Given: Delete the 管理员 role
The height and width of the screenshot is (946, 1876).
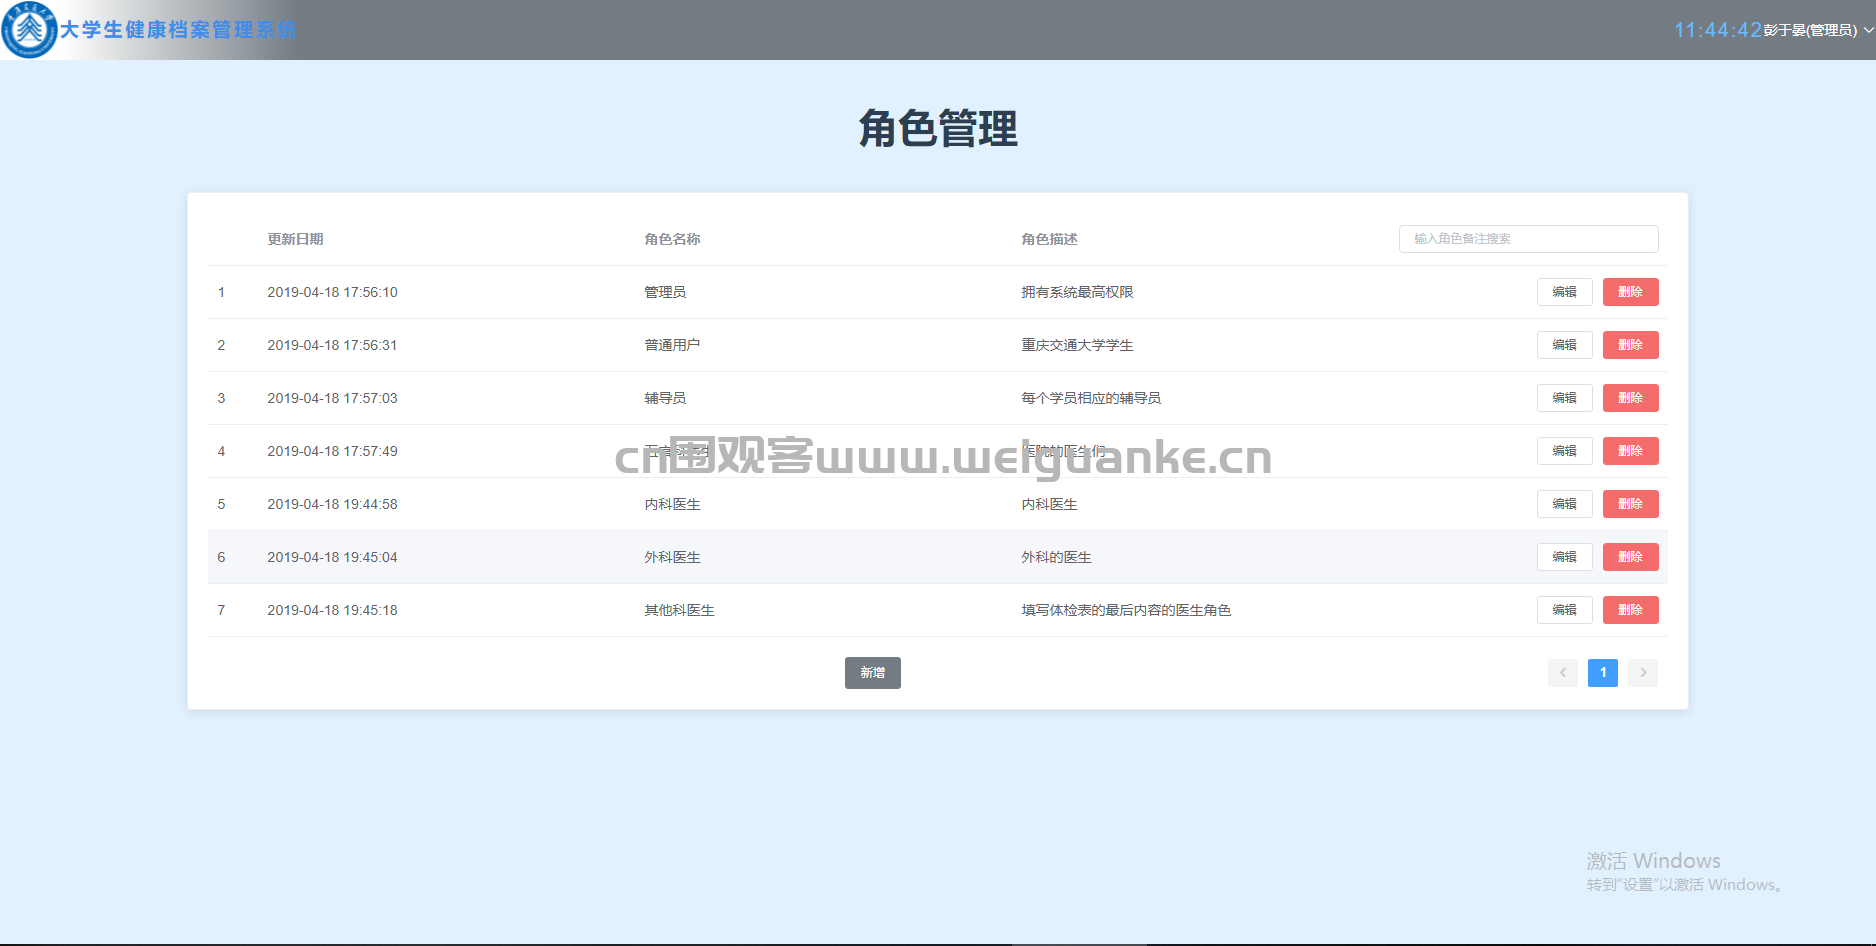Looking at the screenshot, I should pyautogui.click(x=1631, y=292).
